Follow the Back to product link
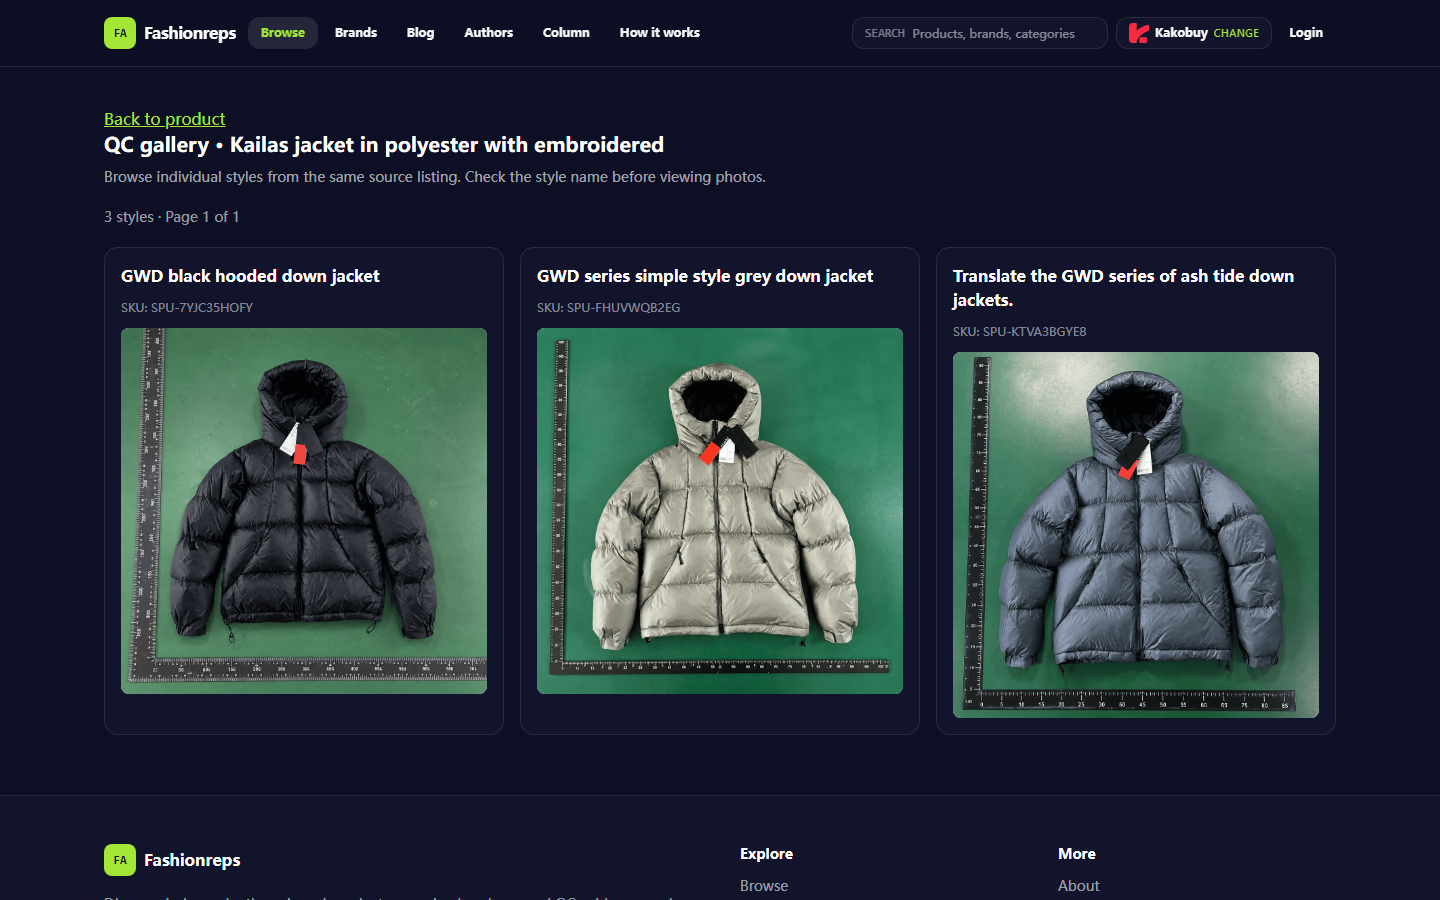This screenshot has width=1440, height=900. click(x=165, y=119)
